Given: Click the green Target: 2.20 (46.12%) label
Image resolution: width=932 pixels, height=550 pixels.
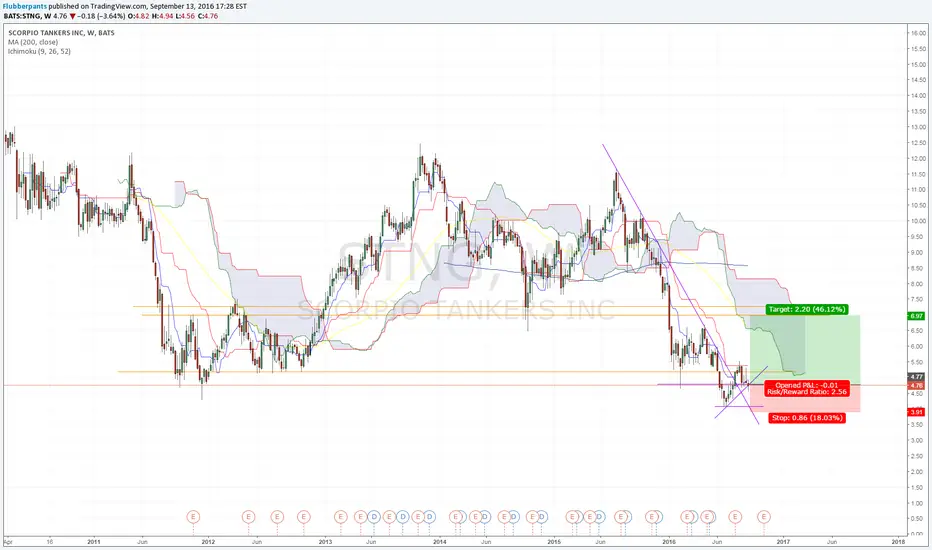Looking at the screenshot, I should (x=807, y=309).
